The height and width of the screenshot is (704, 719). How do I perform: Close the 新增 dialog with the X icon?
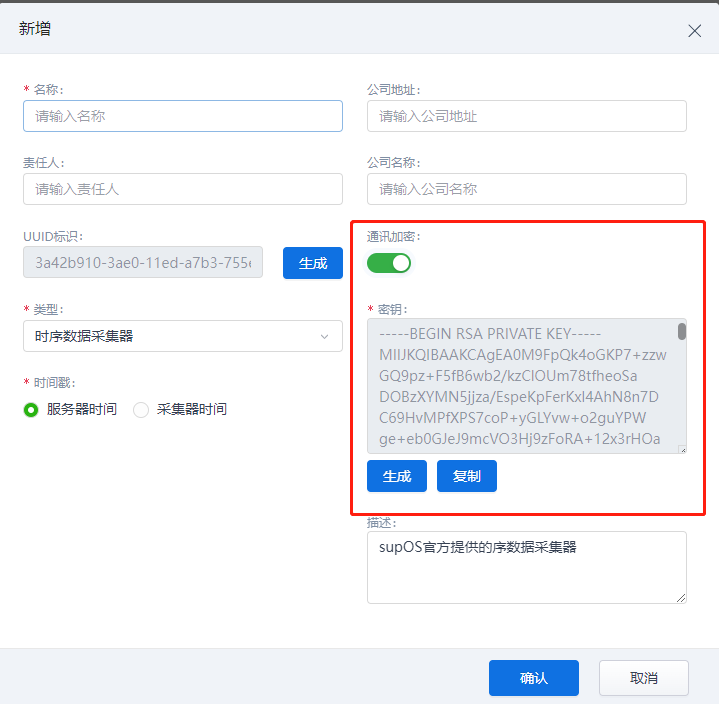click(x=694, y=31)
